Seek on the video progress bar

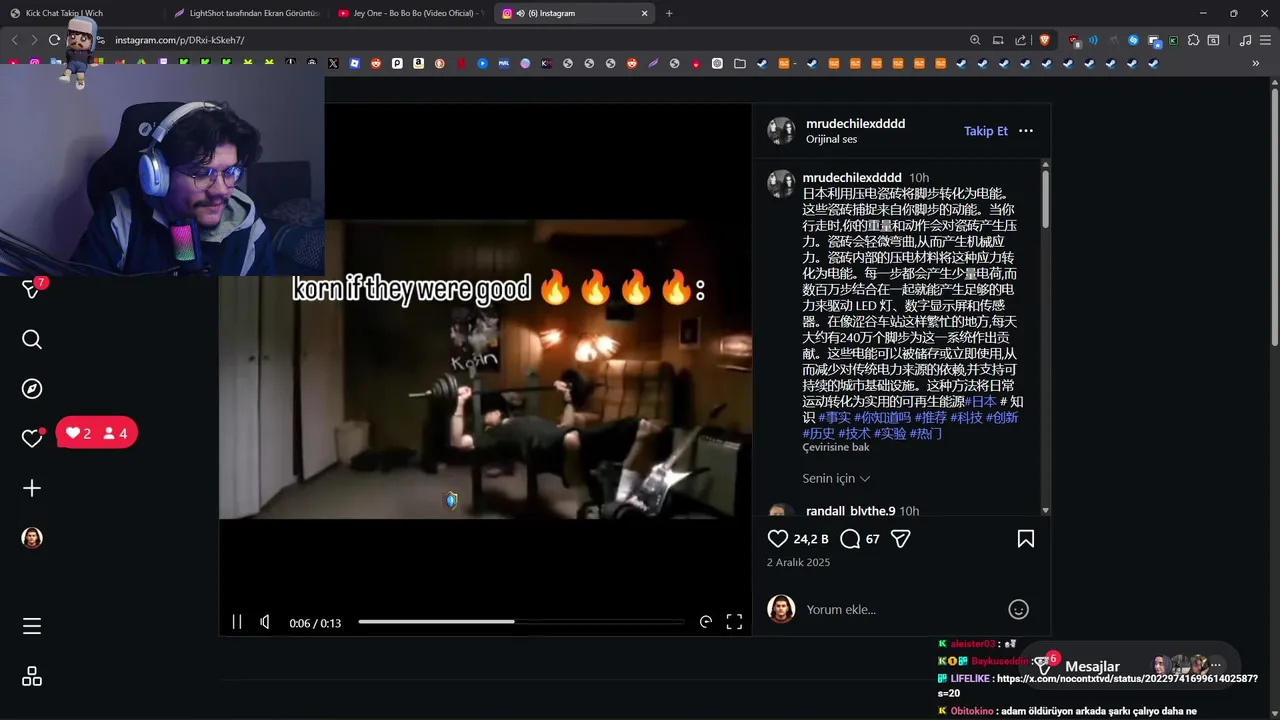pos(521,622)
